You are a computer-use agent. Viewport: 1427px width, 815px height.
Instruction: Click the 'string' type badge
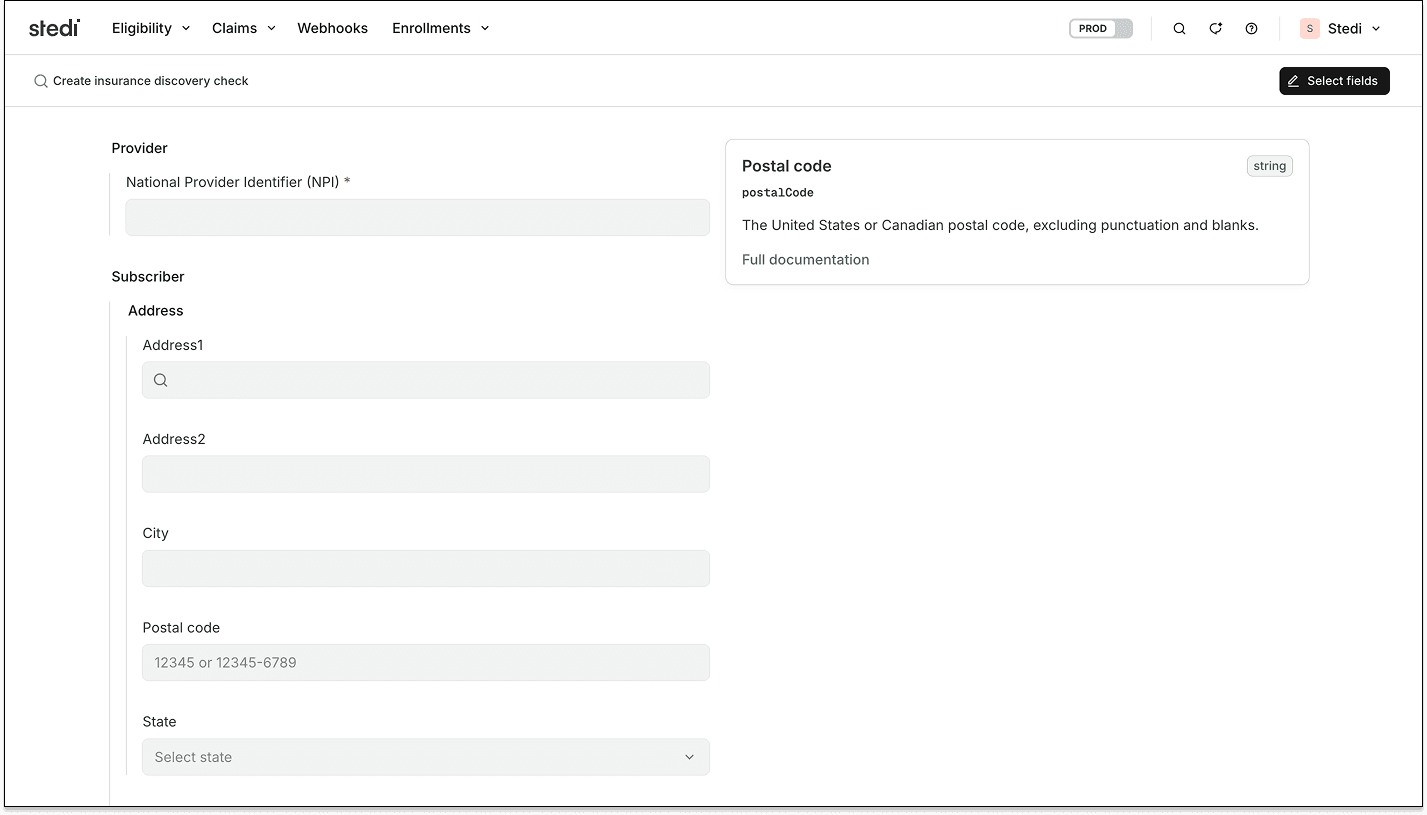coord(1269,166)
